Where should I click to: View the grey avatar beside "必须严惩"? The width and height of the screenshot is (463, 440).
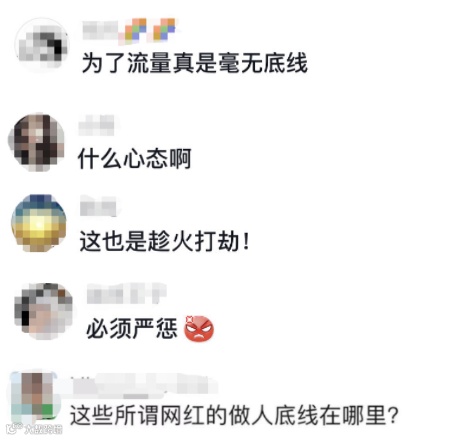[43, 311]
